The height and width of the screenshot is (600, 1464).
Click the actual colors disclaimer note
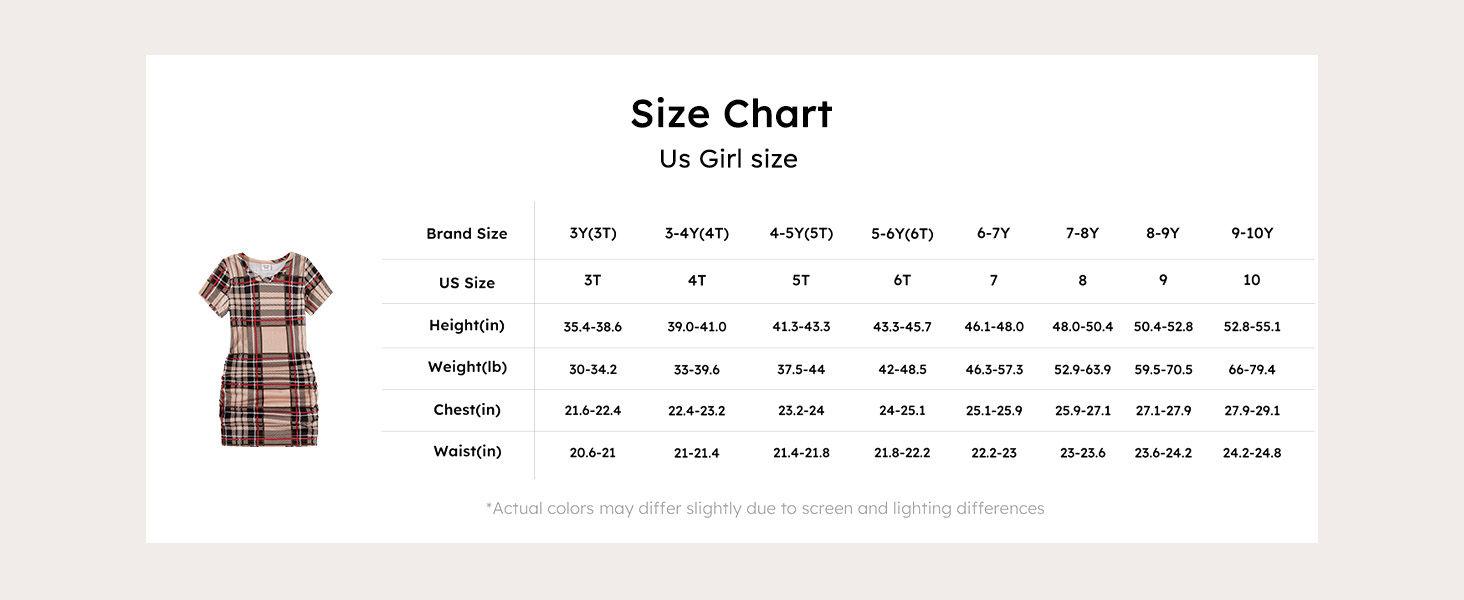tap(765, 509)
